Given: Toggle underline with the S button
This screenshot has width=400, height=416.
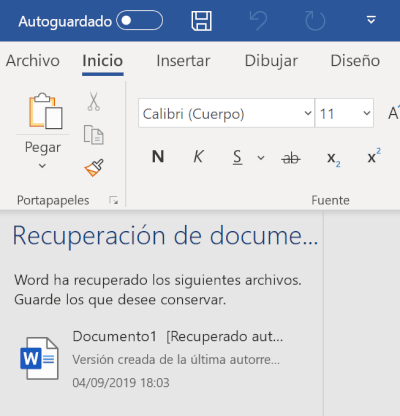Looking at the screenshot, I should tap(237, 157).
